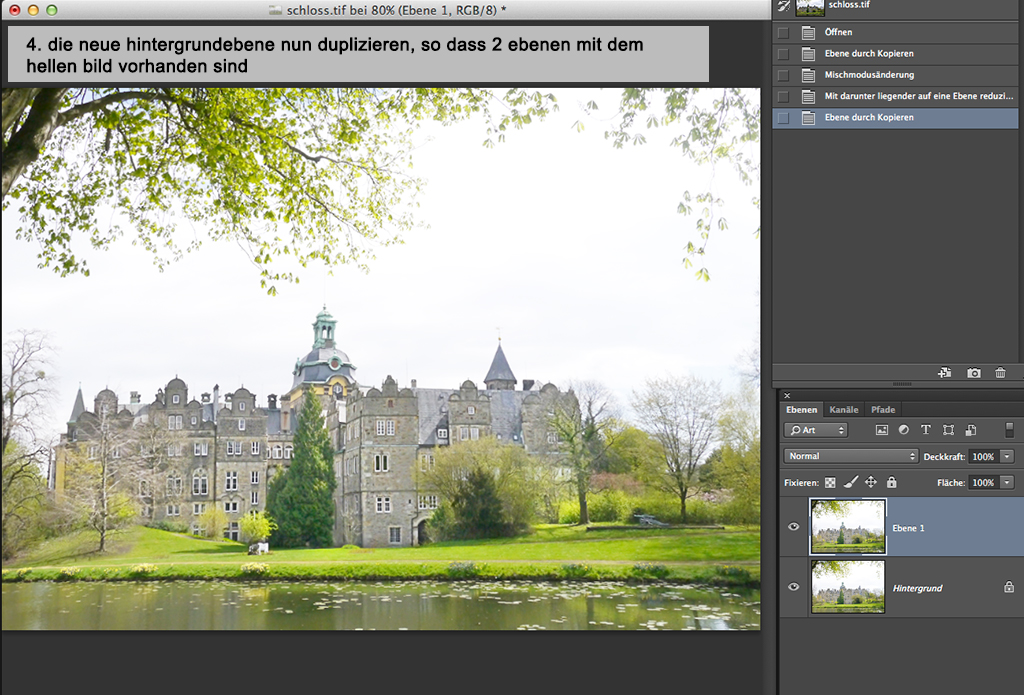
Task: Lock transparent pixels checkerboard icon
Action: pyautogui.click(x=829, y=482)
